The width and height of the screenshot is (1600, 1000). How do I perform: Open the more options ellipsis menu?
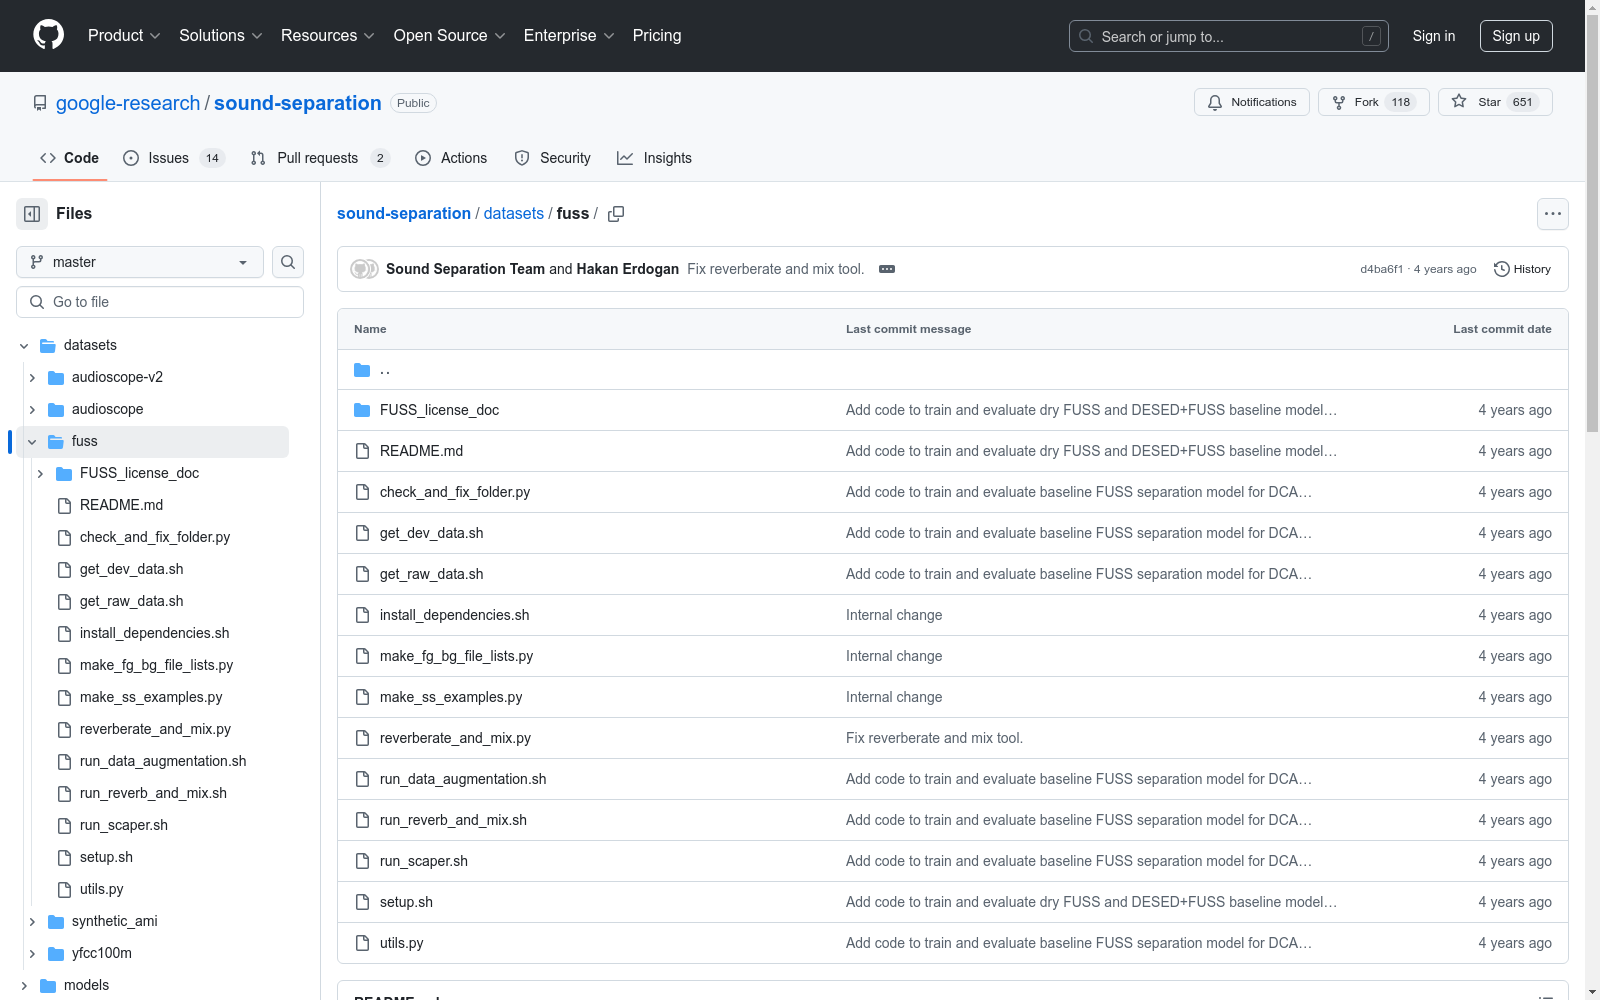coord(1552,214)
